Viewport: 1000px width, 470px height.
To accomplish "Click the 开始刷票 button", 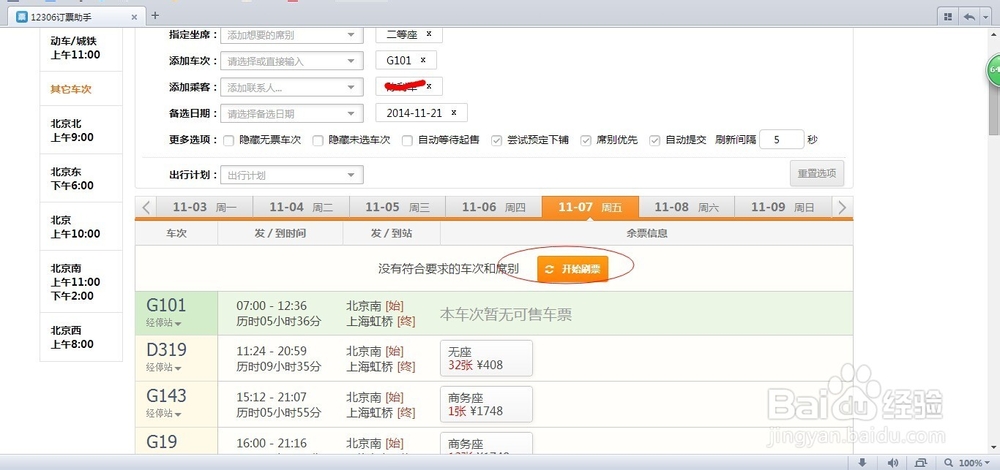I will pos(573,269).
